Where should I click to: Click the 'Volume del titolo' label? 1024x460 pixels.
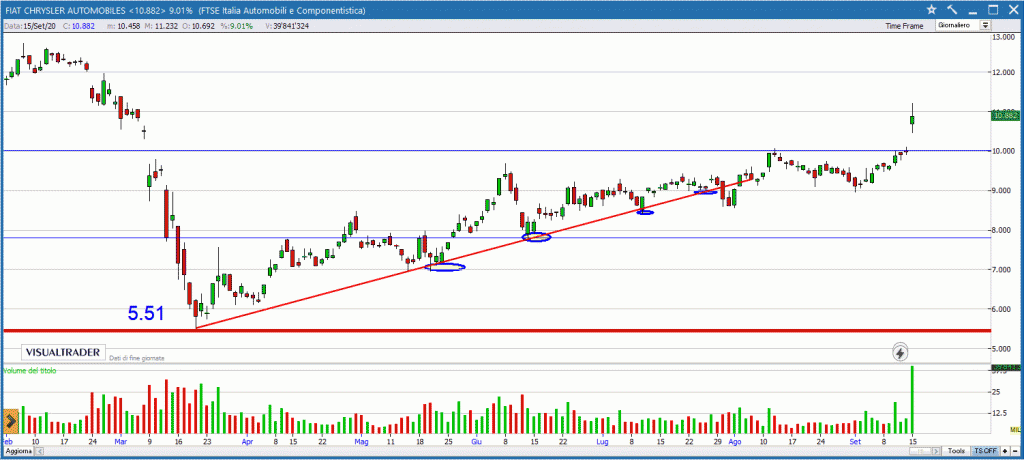(29, 370)
